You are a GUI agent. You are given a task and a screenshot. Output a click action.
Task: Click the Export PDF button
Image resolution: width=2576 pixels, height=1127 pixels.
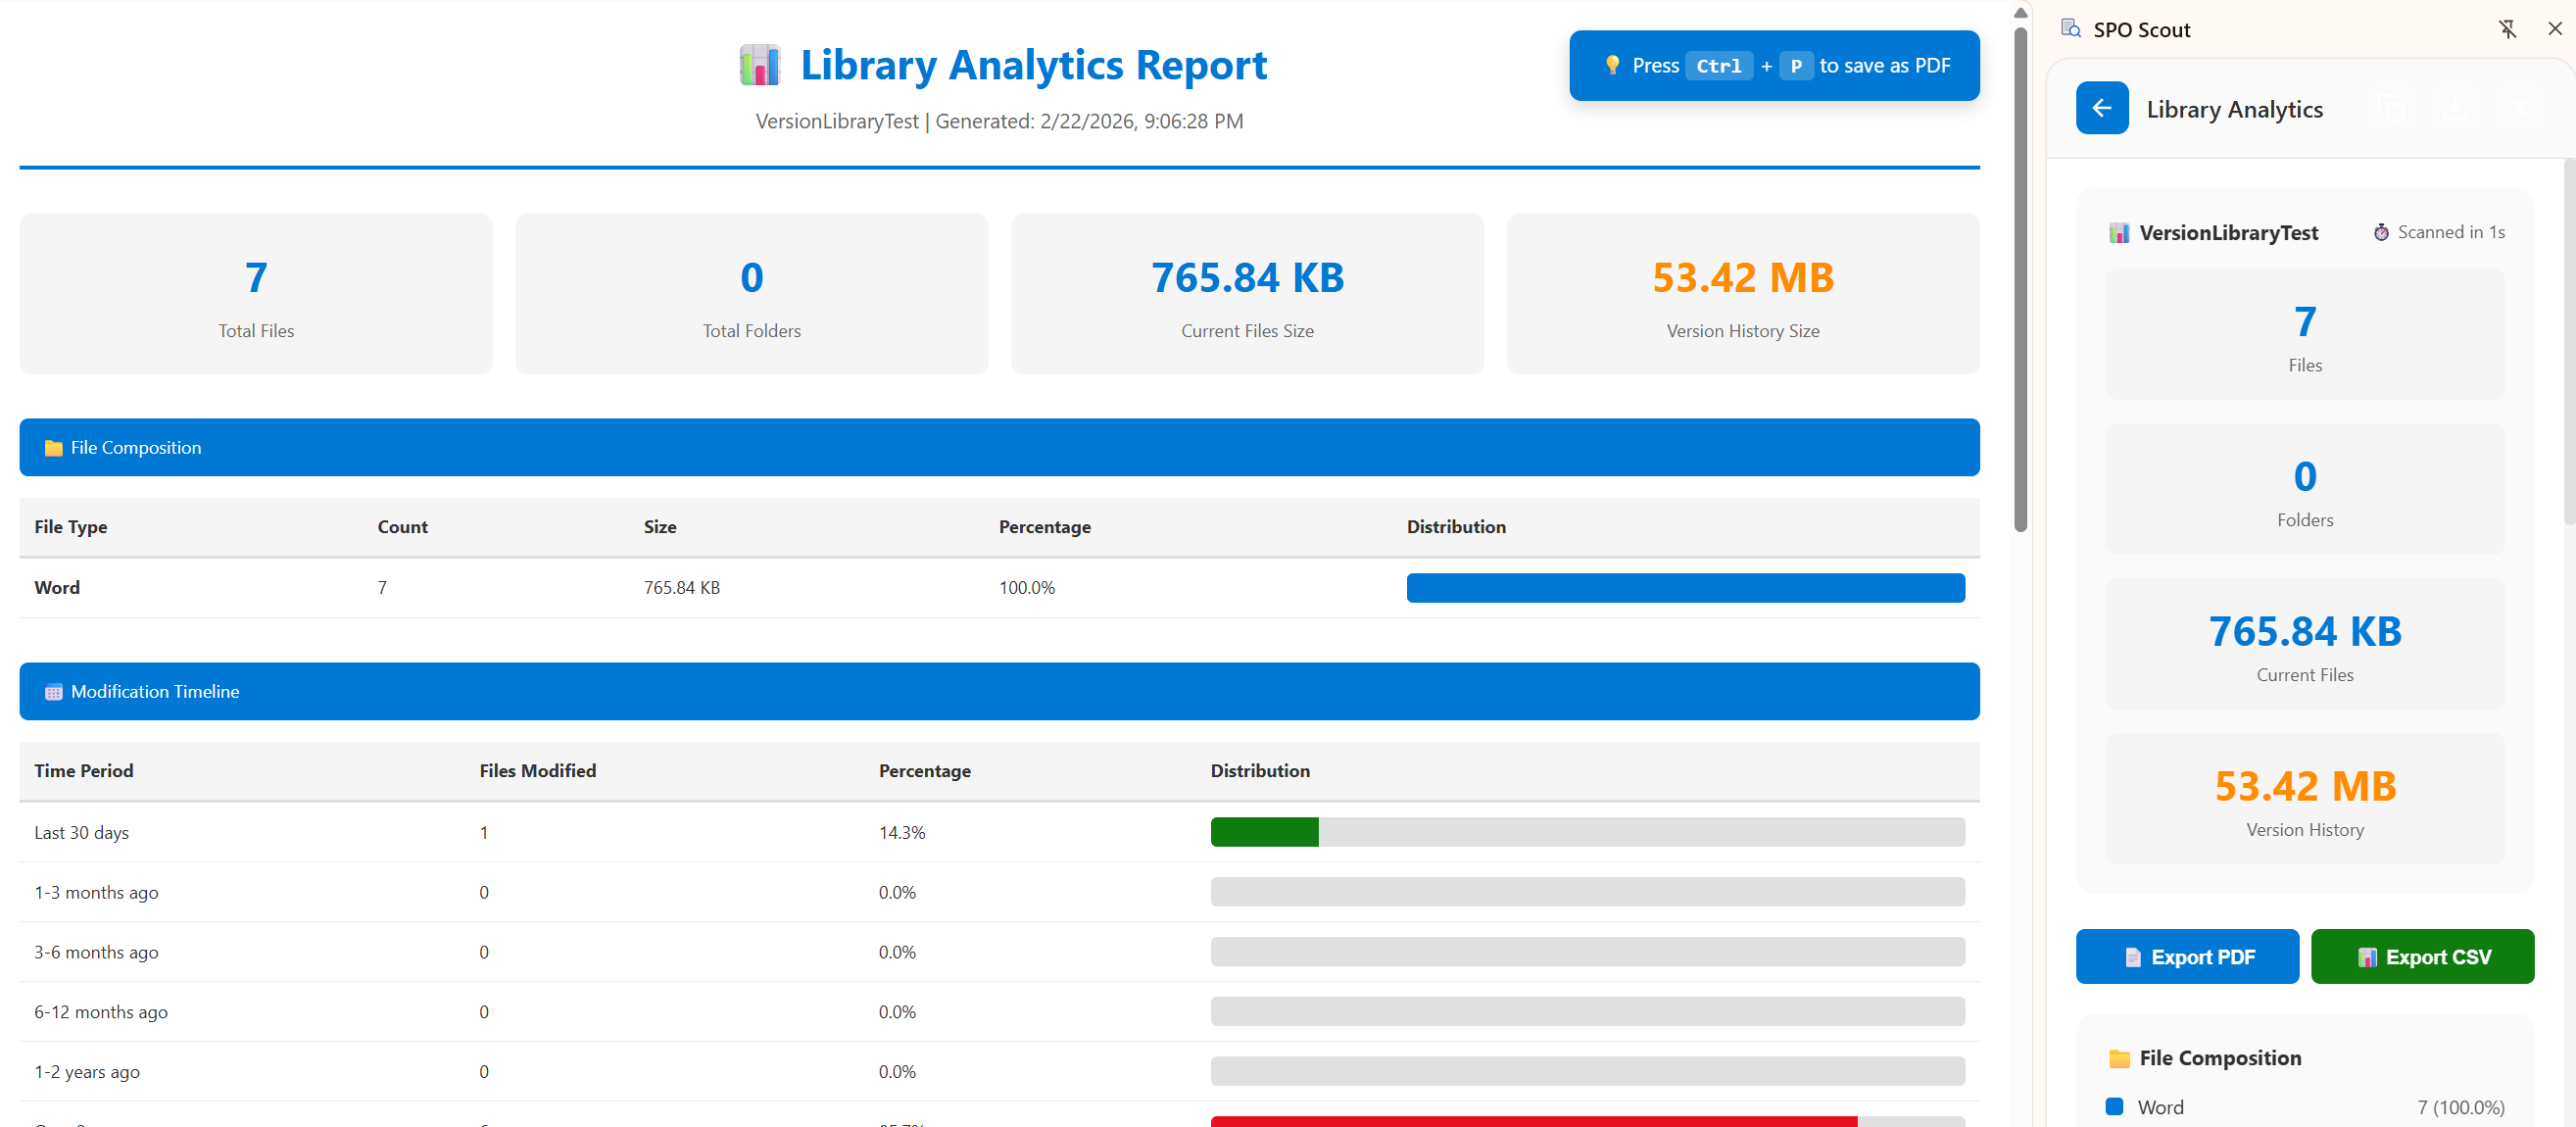coord(2187,956)
